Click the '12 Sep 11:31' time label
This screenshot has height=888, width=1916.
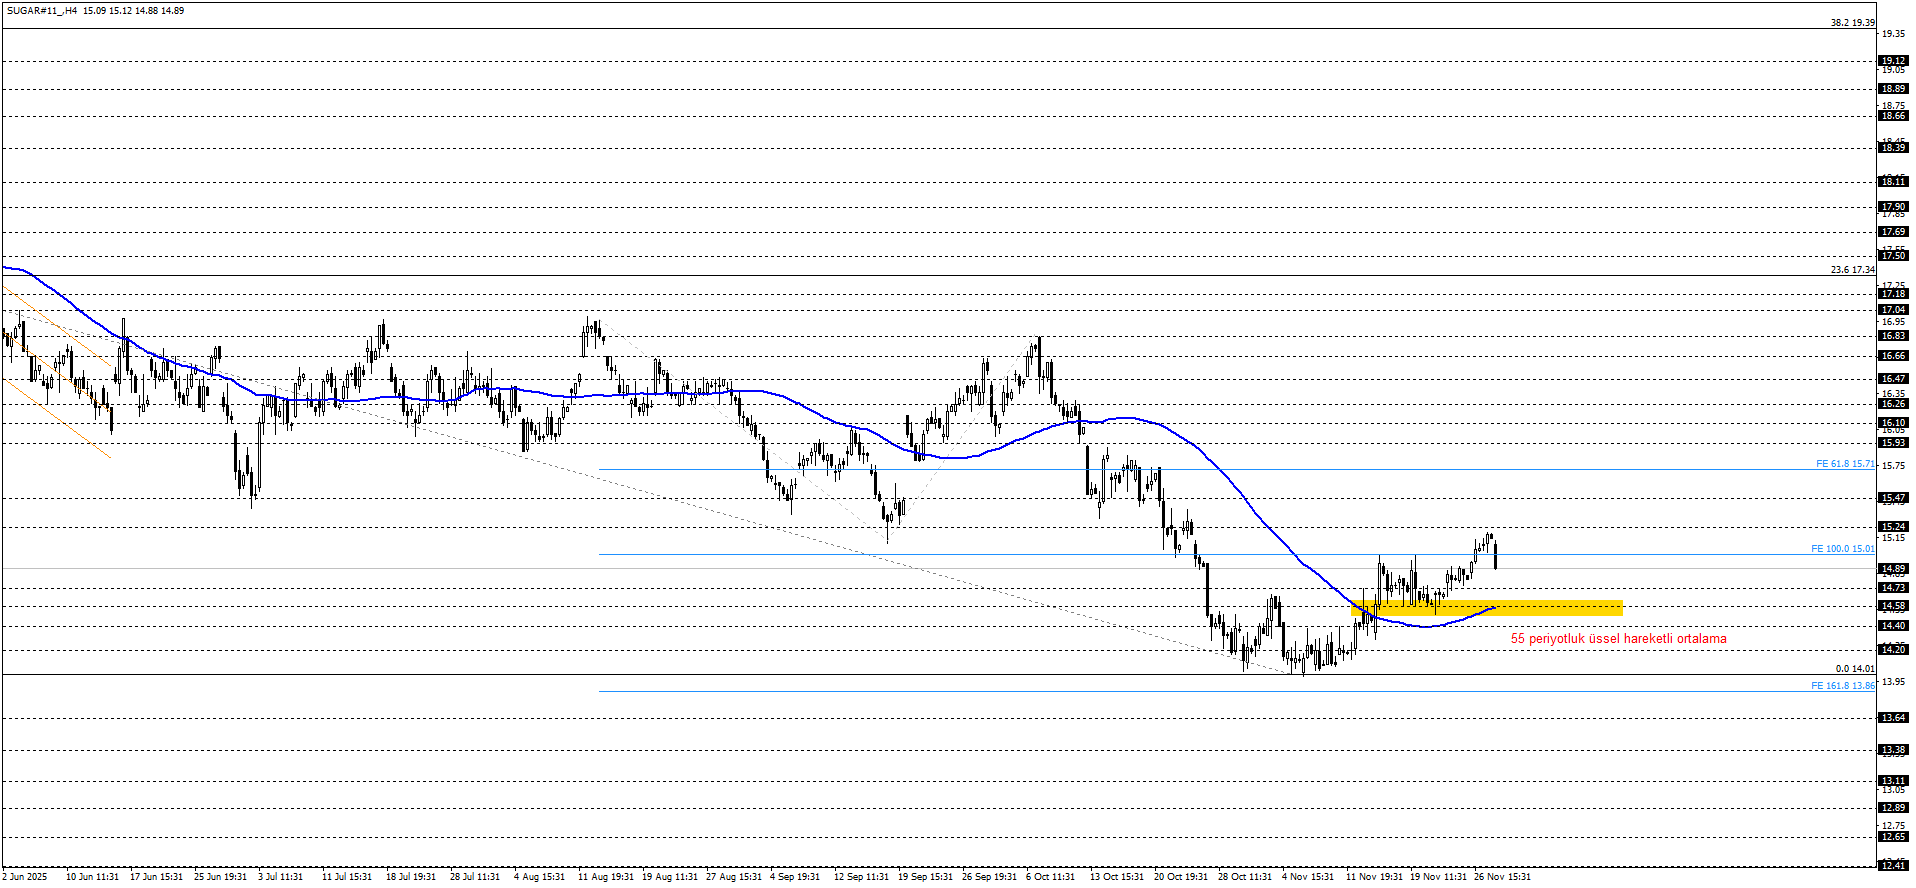coord(861,877)
